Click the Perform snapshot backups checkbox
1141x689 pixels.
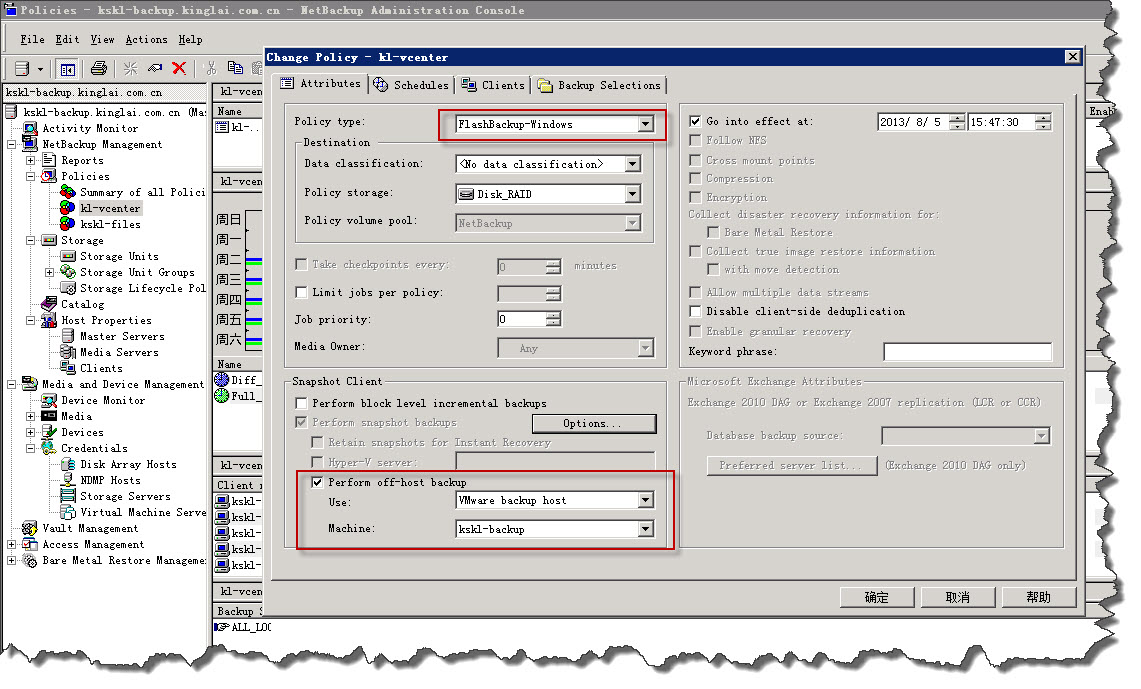(301, 423)
